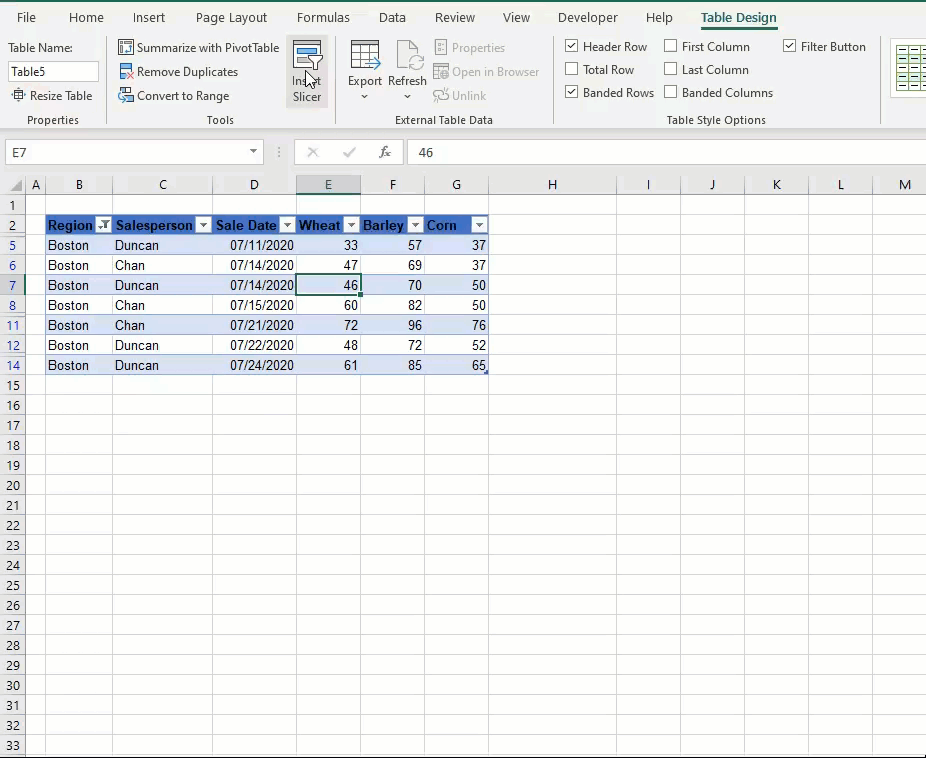Screen dimensions: 926x758
Task: Select column H header
Action: tap(552, 185)
